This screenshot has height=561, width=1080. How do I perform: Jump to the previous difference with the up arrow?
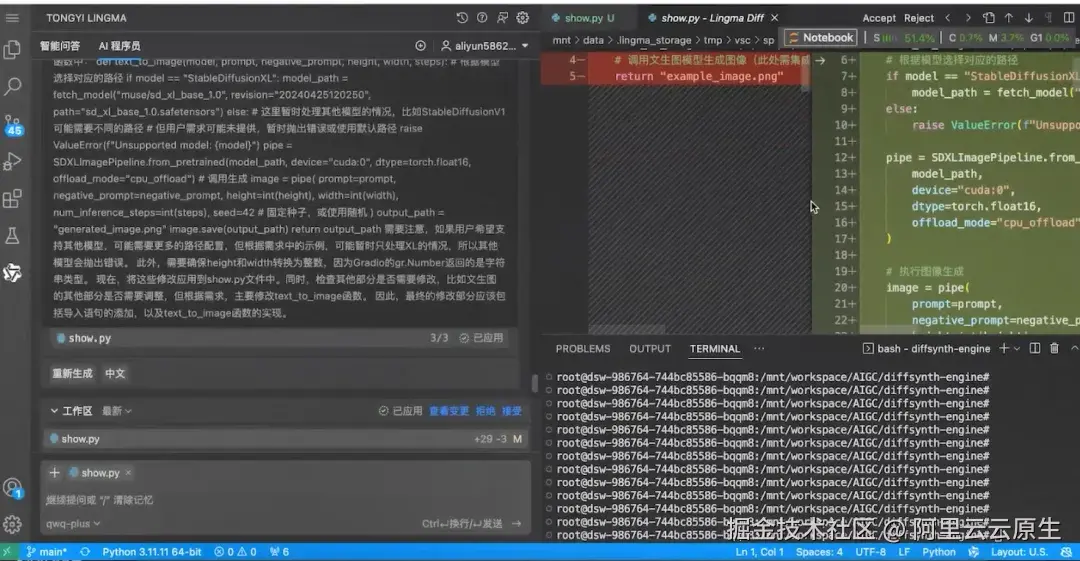tap(1008, 18)
